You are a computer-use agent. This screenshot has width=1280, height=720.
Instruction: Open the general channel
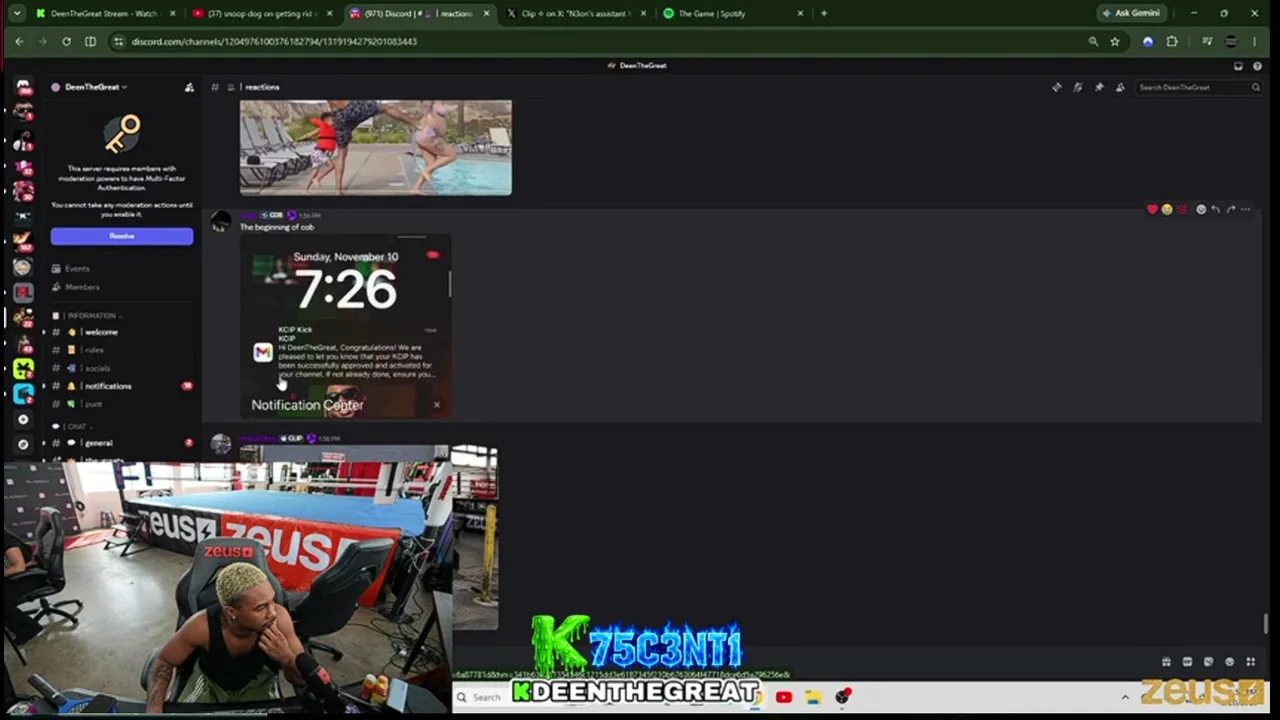(98, 443)
